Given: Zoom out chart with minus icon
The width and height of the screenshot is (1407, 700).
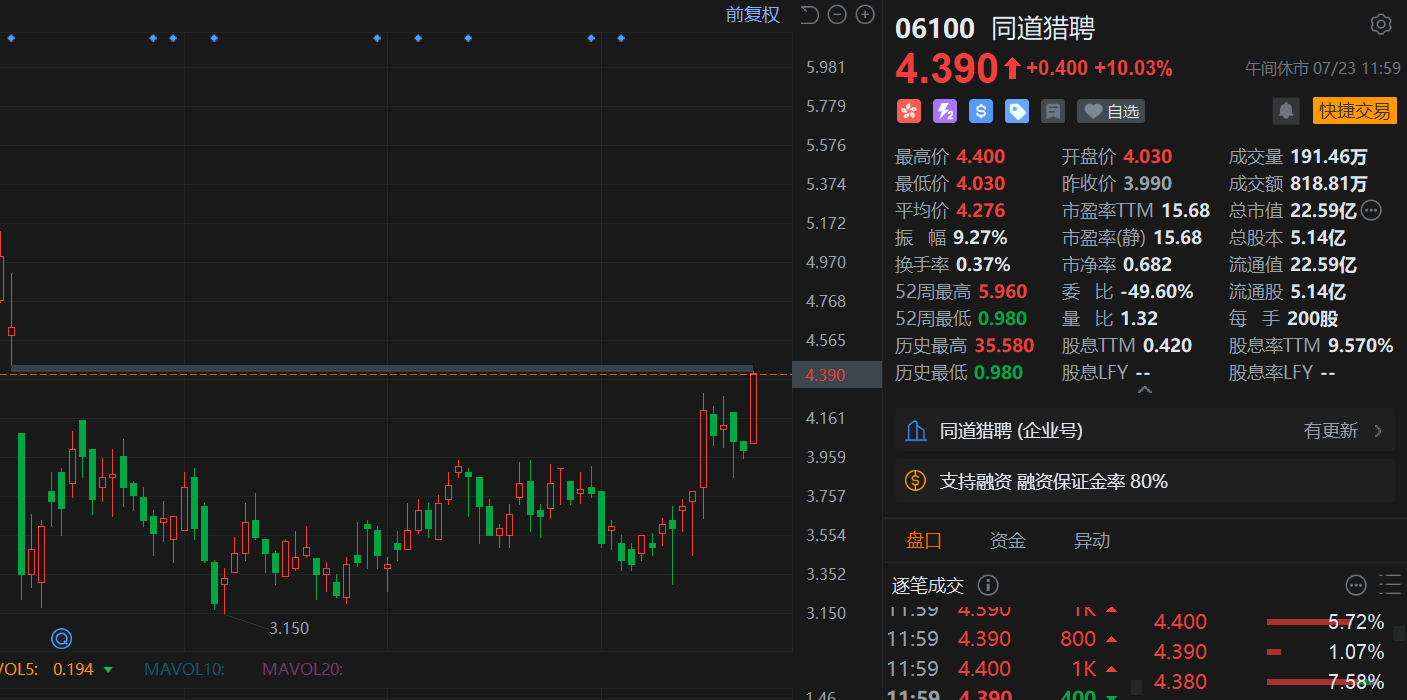Looking at the screenshot, I should pyautogui.click(x=837, y=15).
